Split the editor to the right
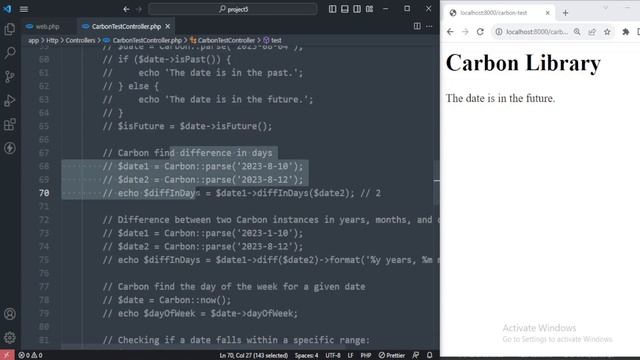The height and width of the screenshot is (360, 640). [417, 26]
